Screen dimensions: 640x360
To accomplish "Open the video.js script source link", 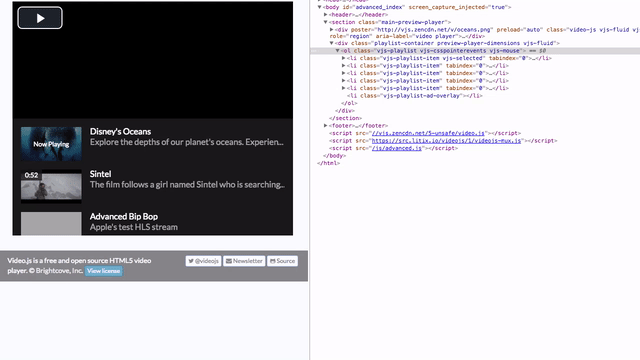I will click(428, 133).
